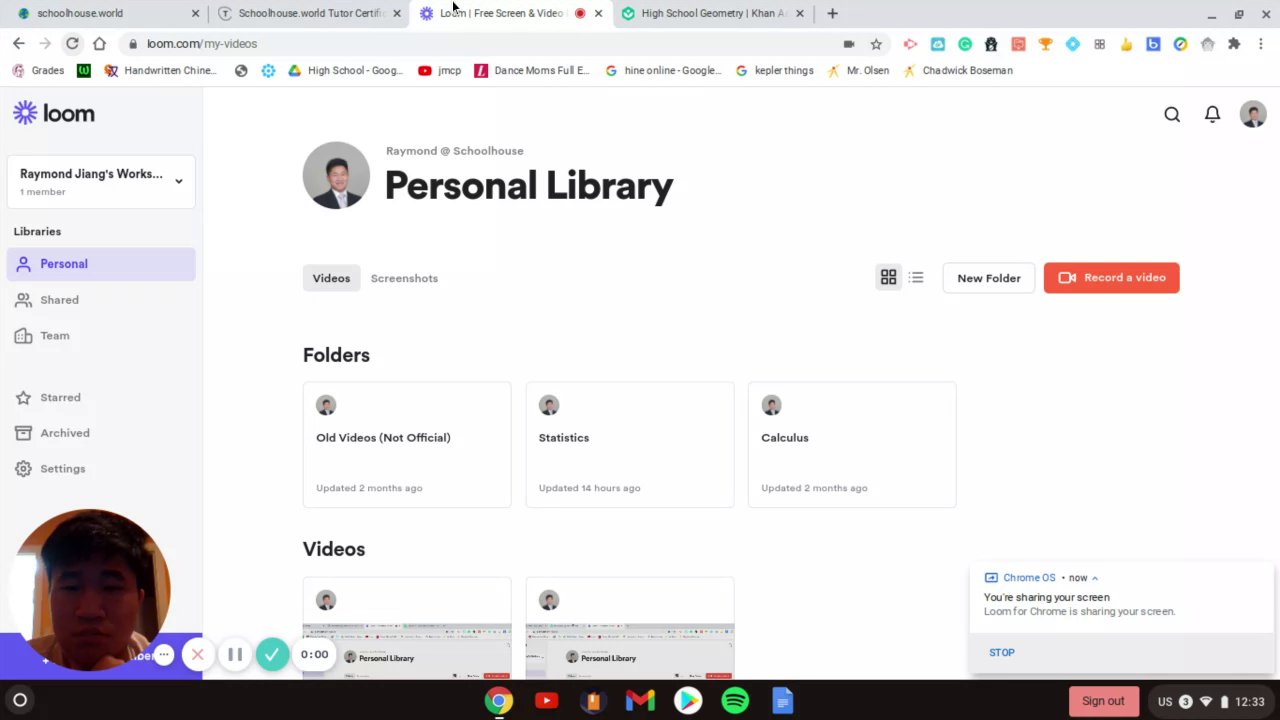Reload the current page

72,44
